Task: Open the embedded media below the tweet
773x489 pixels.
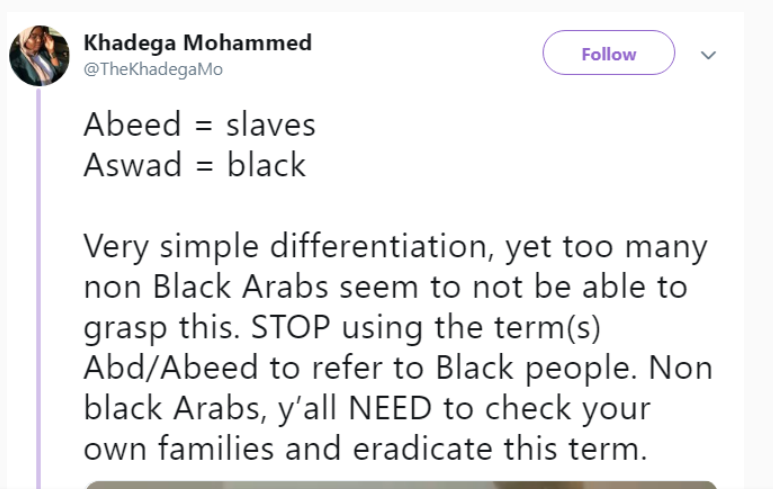Action: point(401,485)
